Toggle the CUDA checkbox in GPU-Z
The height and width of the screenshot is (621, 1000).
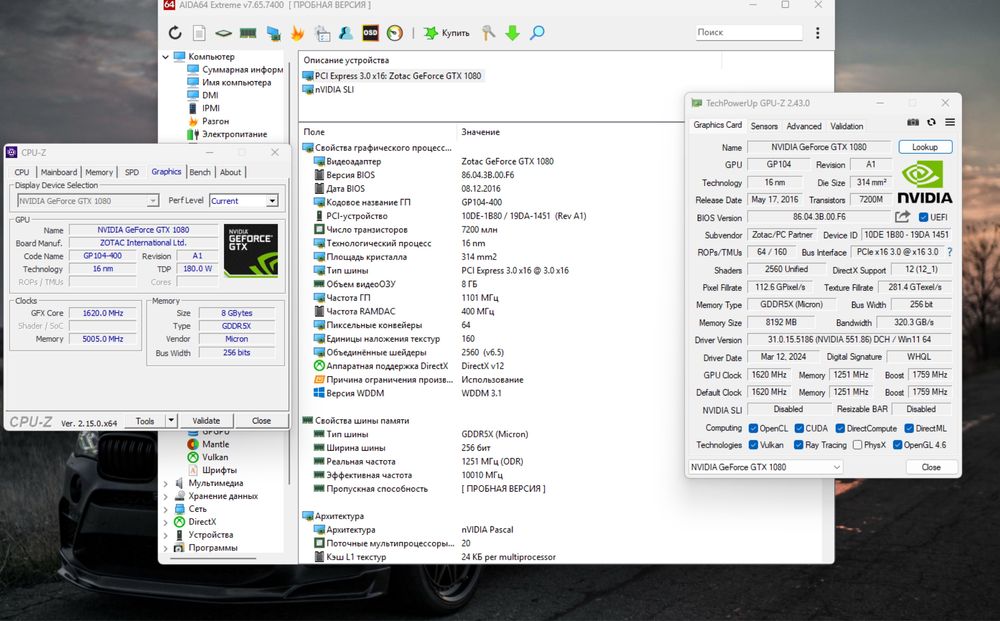(799, 428)
